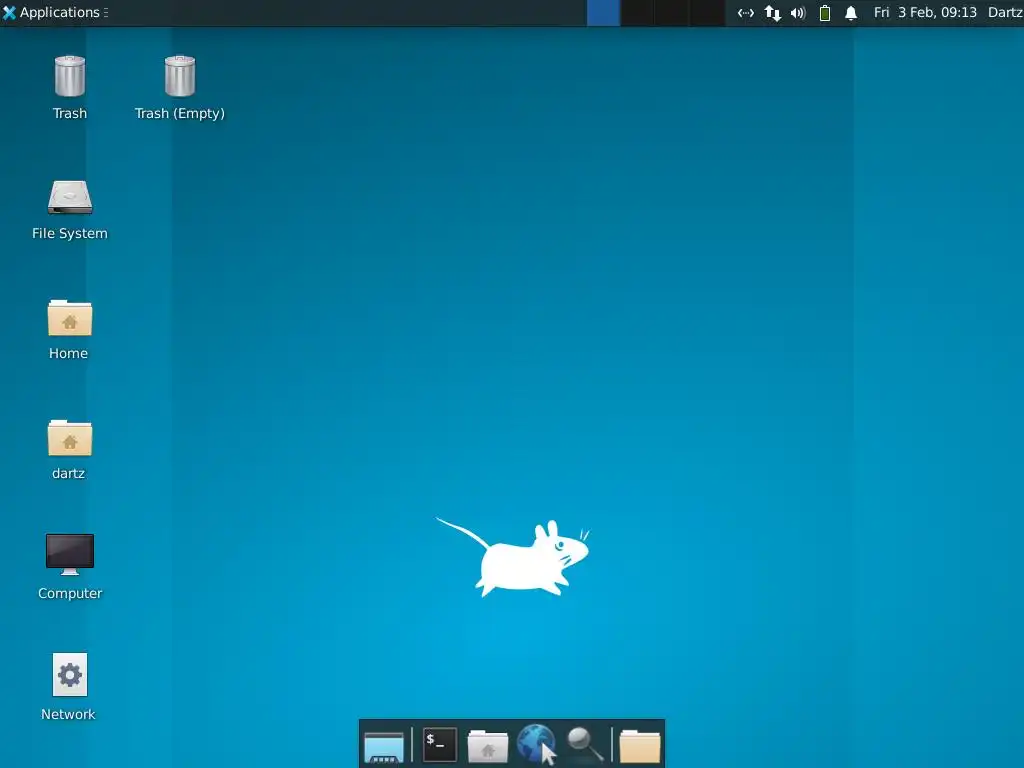Image resolution: width=1024 pixels, height=768 pixels.
Task: Select the Trash desktop icon
Action: click(x=70, y=88)
